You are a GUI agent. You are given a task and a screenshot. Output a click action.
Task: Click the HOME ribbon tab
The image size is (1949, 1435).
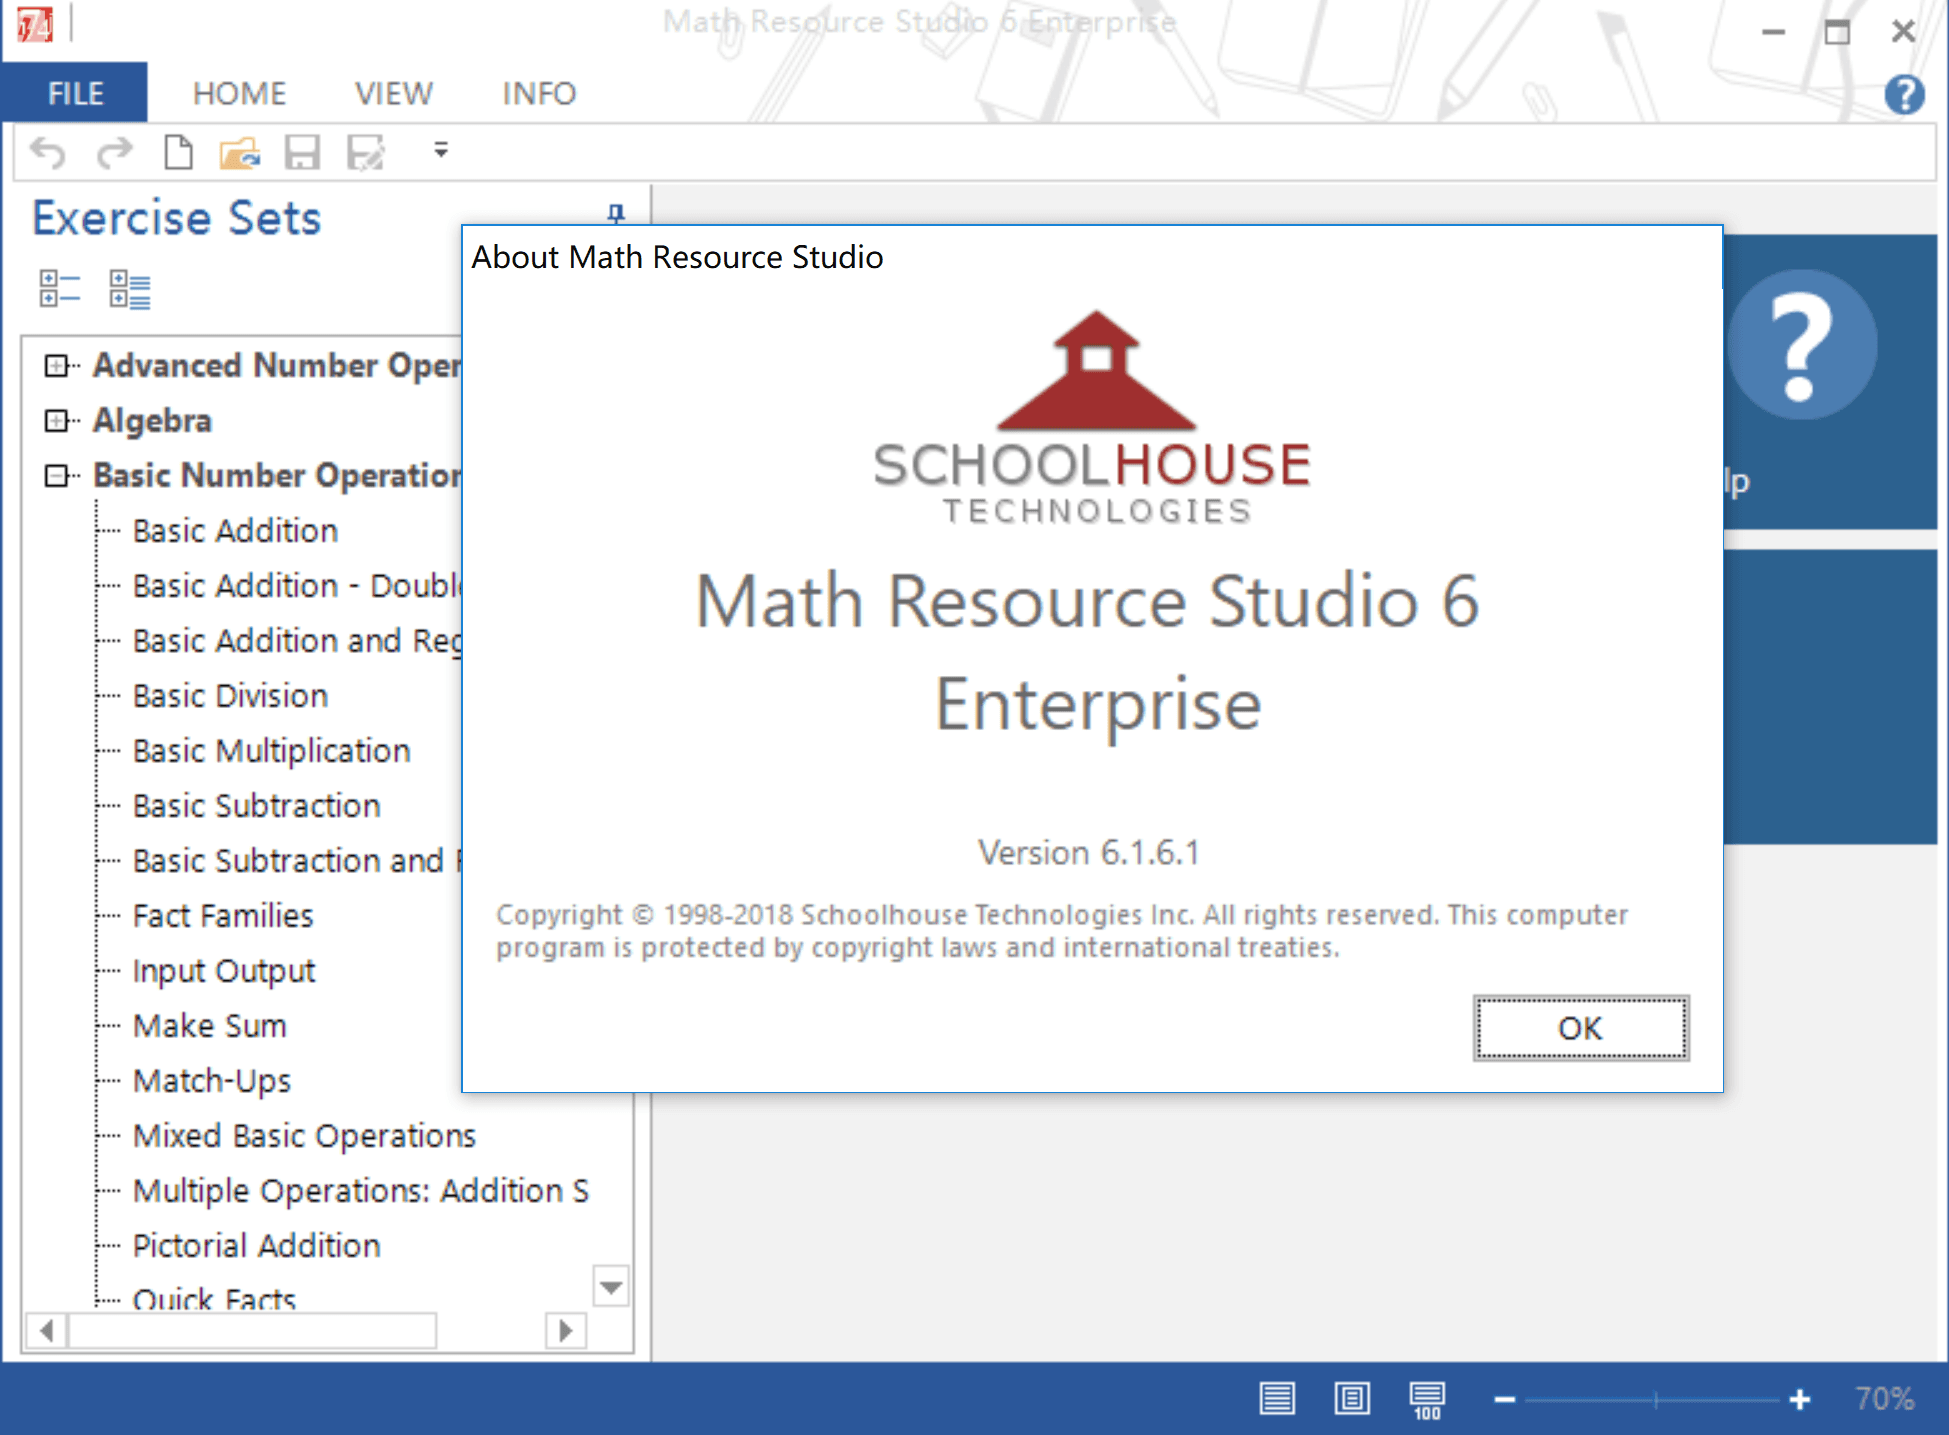238,92
